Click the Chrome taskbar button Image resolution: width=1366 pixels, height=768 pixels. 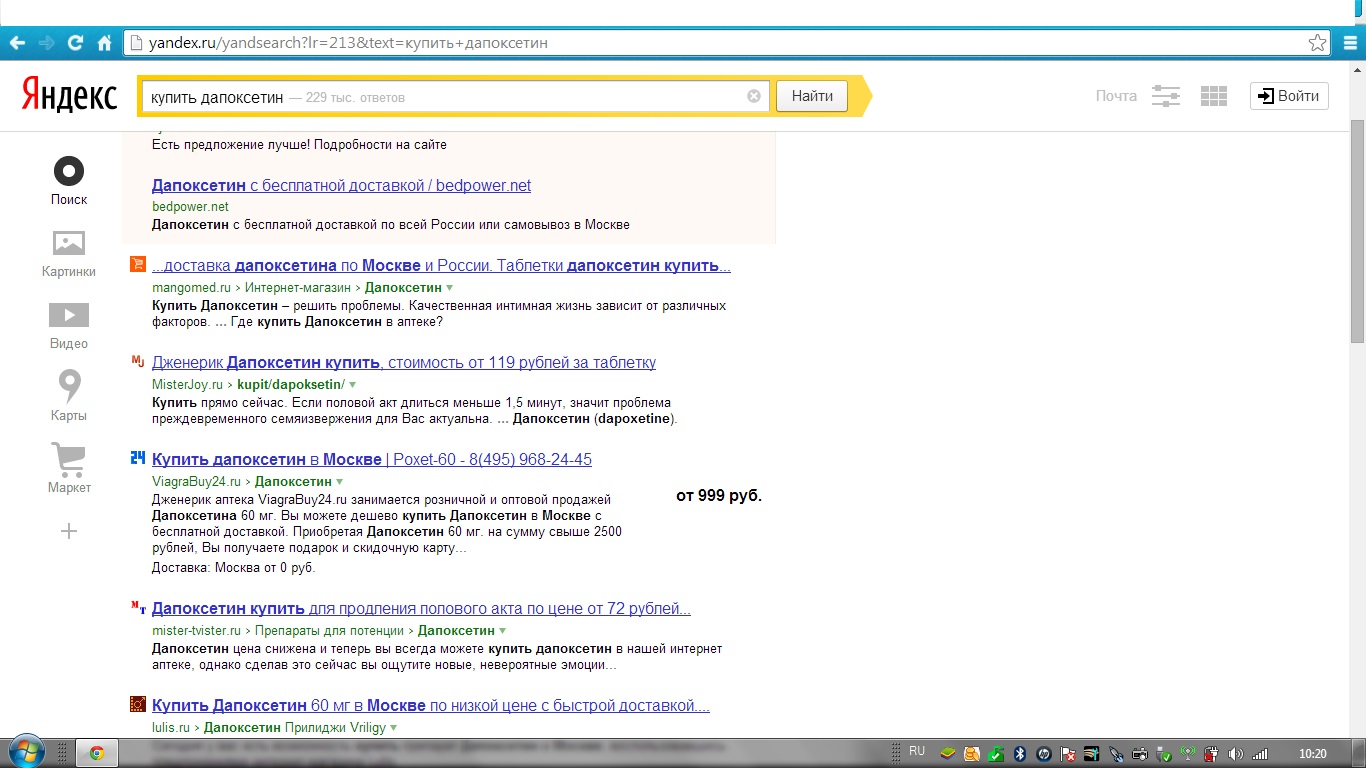point(97,753)
